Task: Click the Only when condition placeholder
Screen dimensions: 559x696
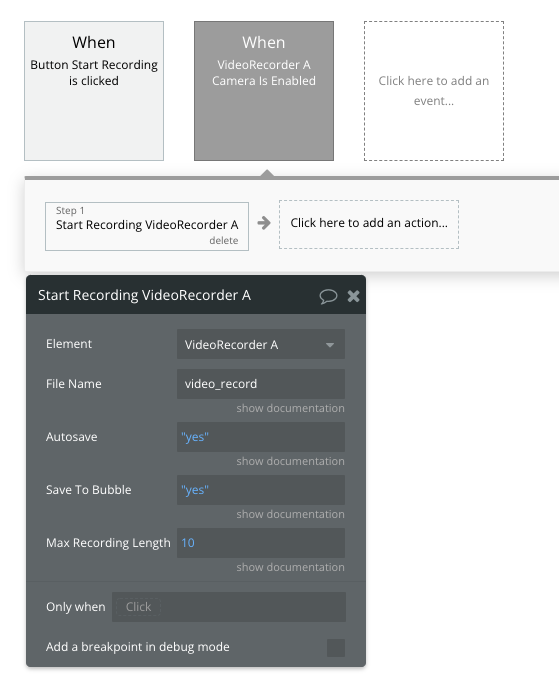Action: pos(138,607)
